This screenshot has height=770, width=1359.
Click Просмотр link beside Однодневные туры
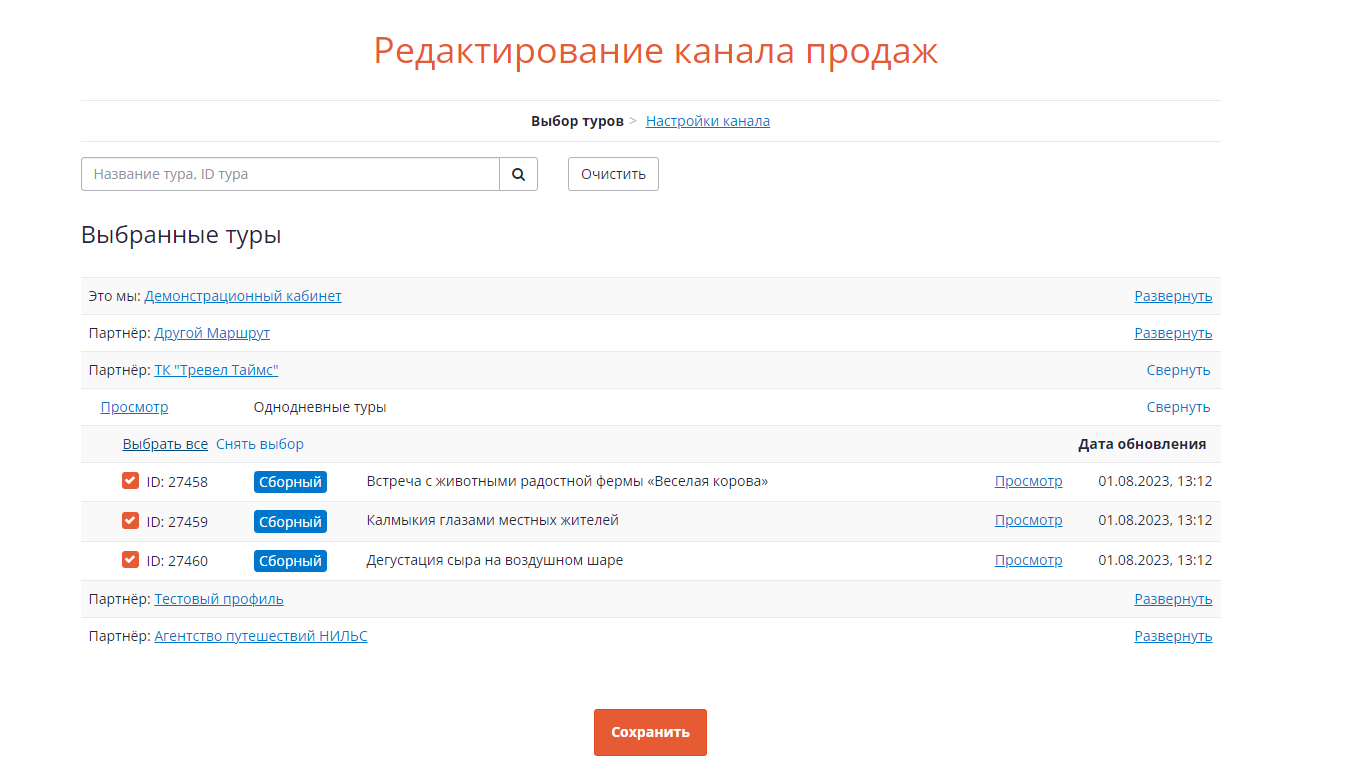click(x=134, y=407)
